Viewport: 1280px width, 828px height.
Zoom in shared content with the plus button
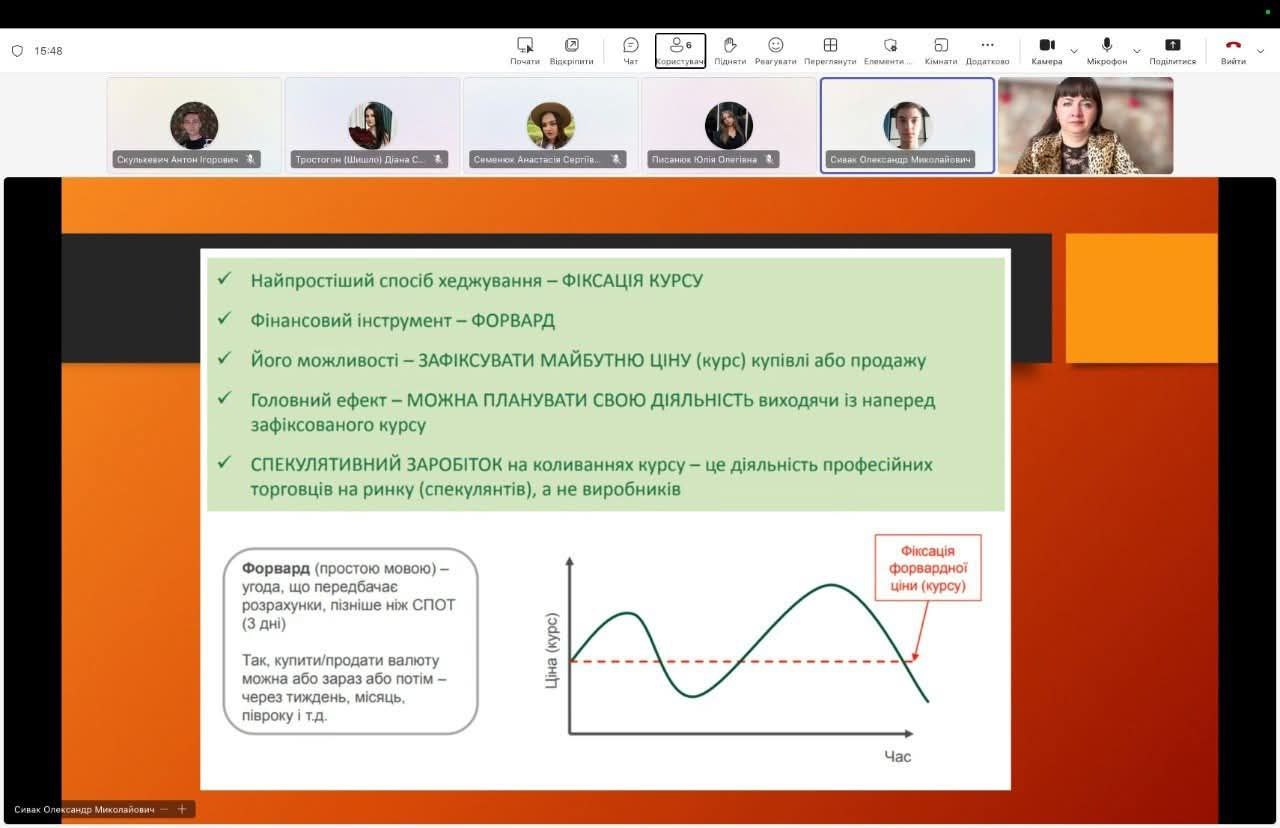pyautogui.click(x=182, y=809)
